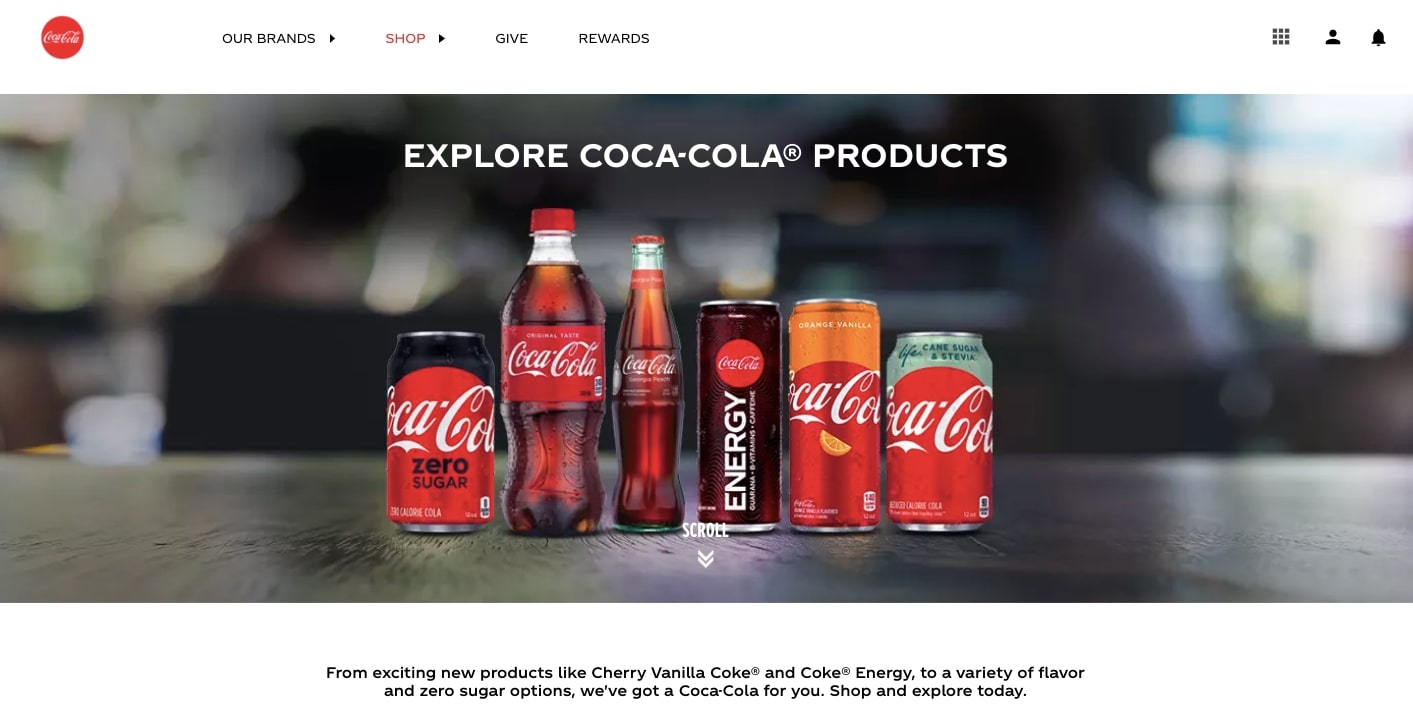Image resolution: width=1413 pixels, height=709 pixels.
Task: Open notifications bell icon
Action: pyautogui.click(x=1378, y=37)
